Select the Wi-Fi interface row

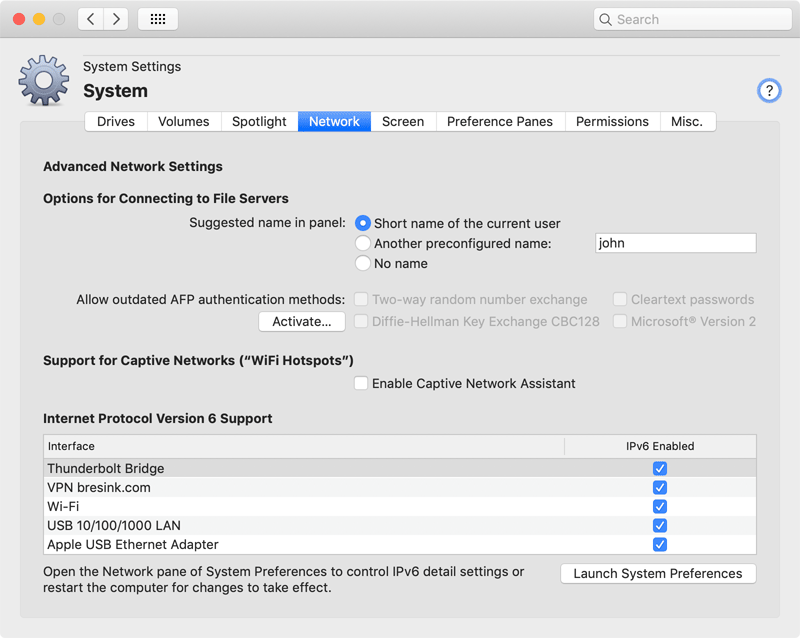click(400, 506)
